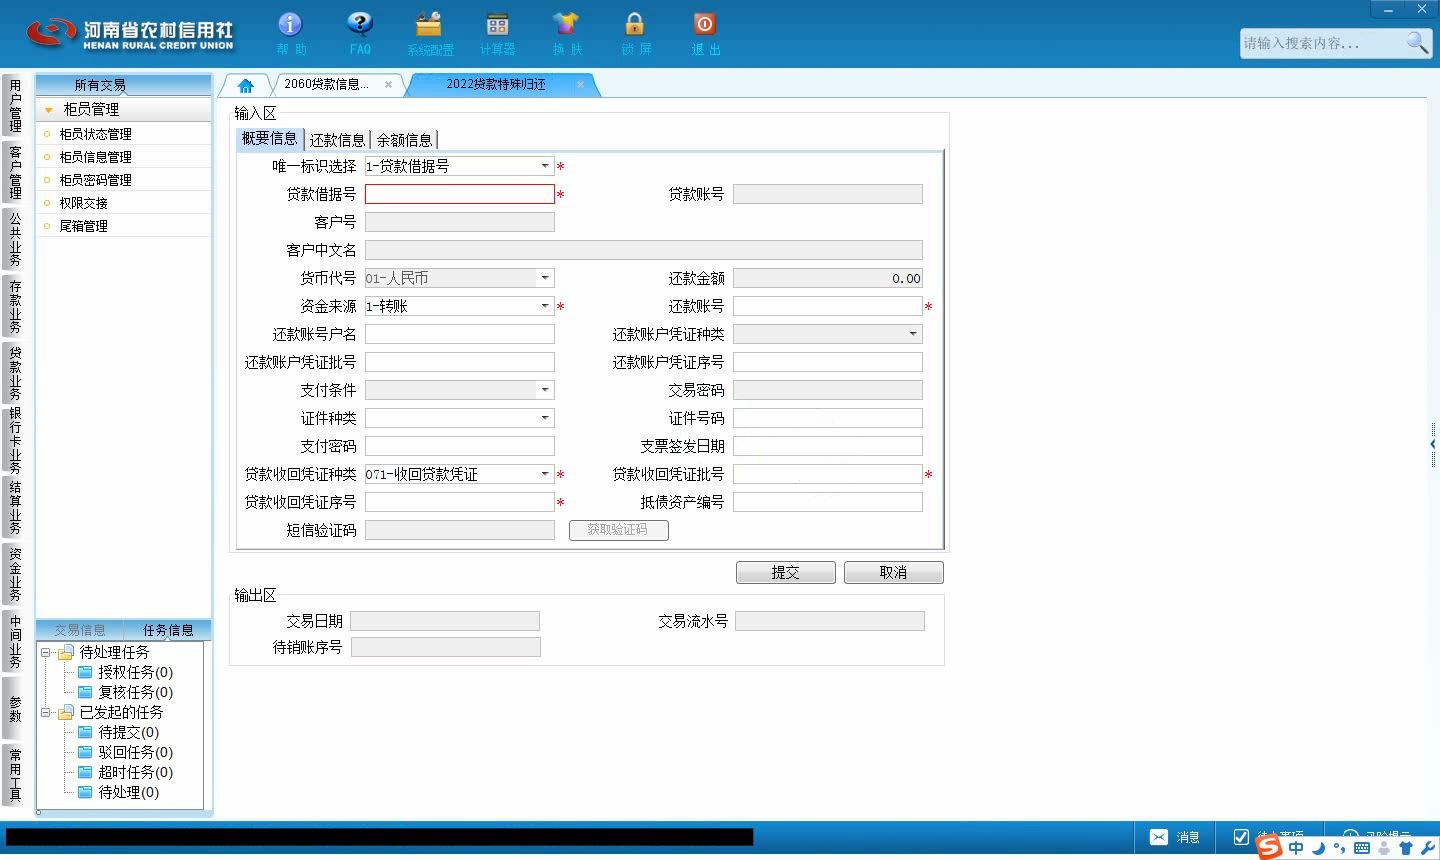Image resolution: width=1440 pixels, height=860 pixels.
Task: Open 贷款收回凭证种类 dropdown
Action: (545, 474)
